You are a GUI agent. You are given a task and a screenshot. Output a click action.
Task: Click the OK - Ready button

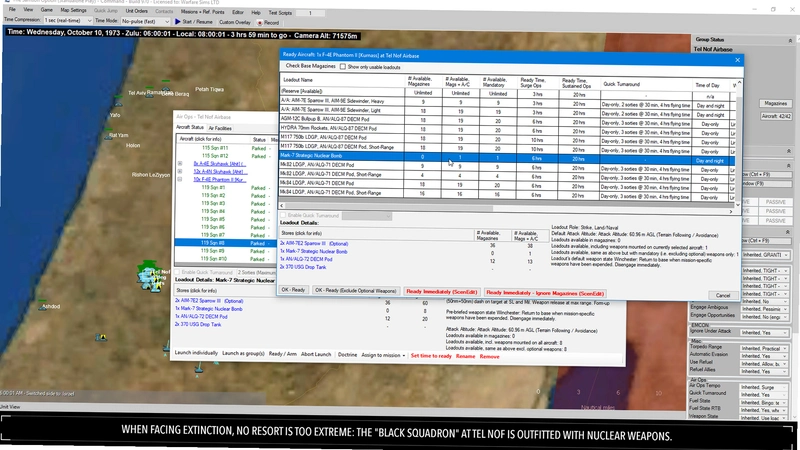[x=293, y=290]
